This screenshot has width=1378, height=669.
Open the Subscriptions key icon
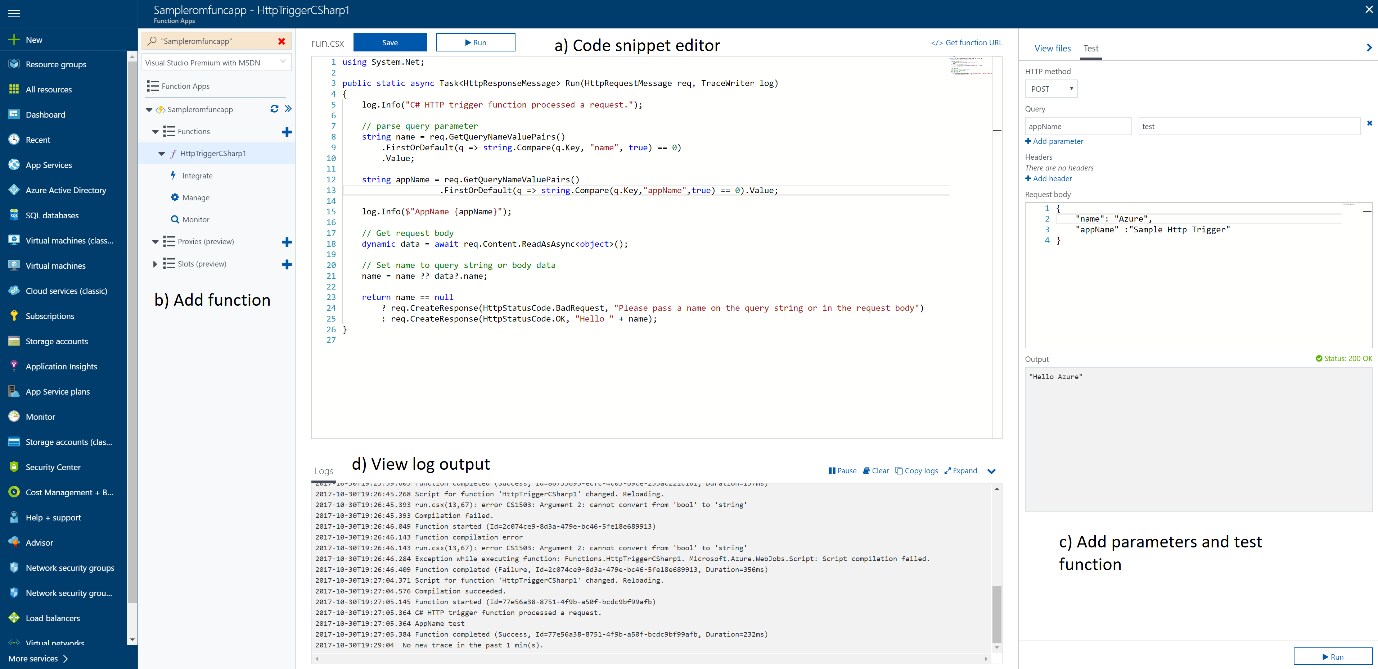pos(14,316)
